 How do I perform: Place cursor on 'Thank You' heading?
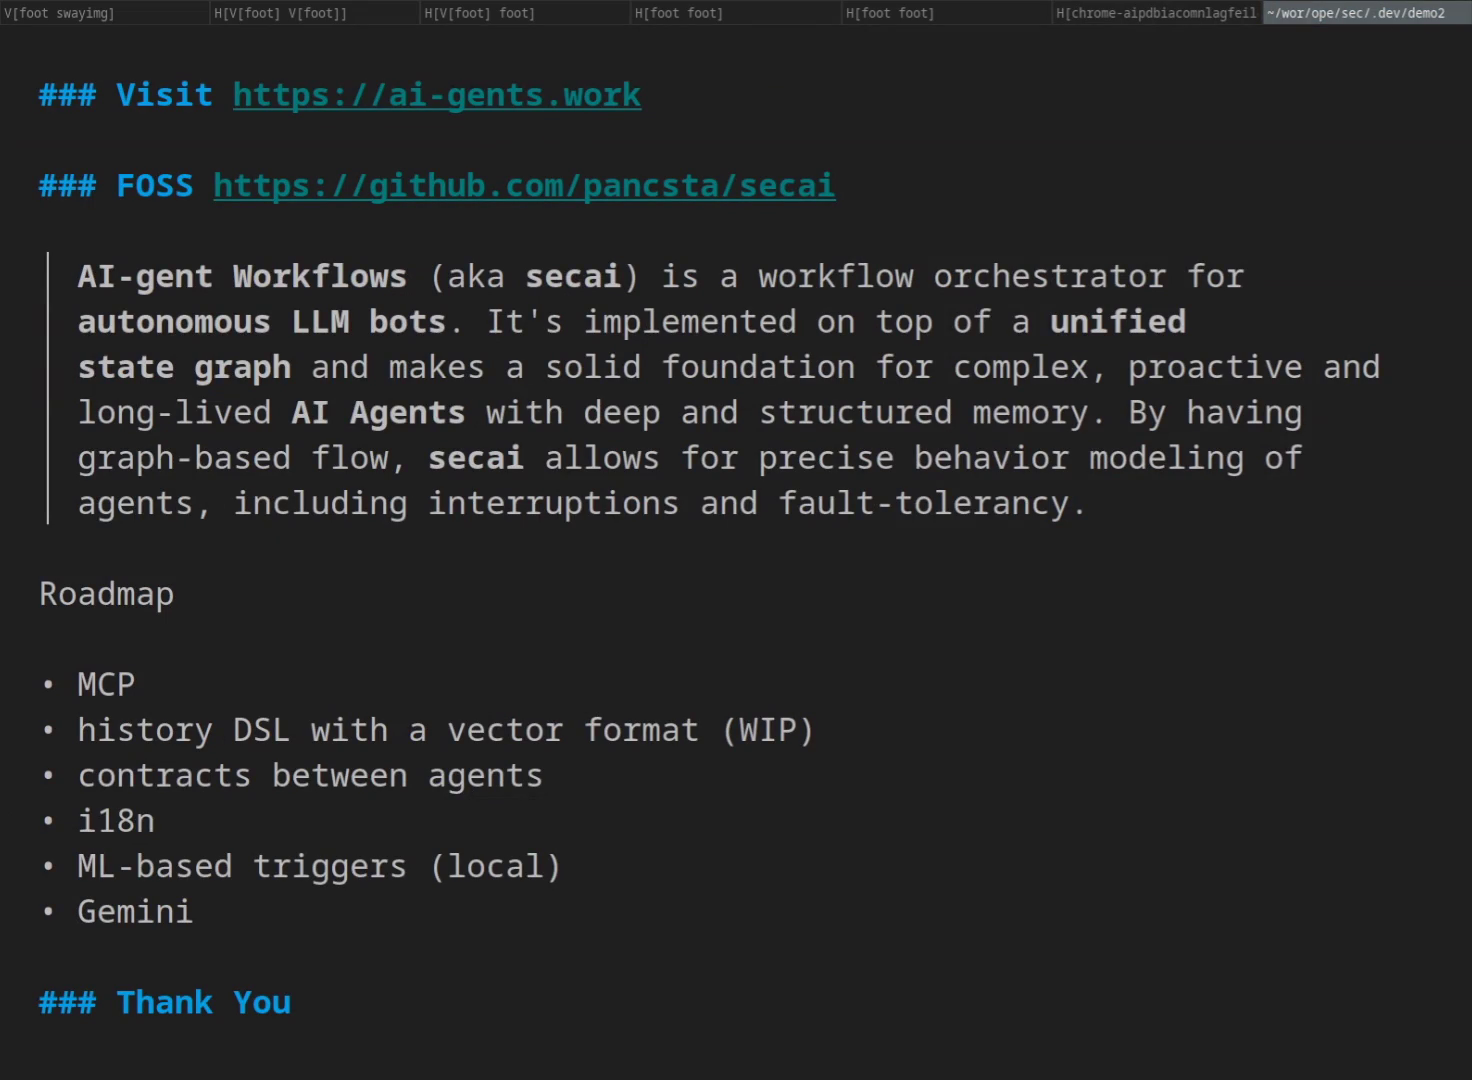pyautogui.click(x=203, y=1003)
